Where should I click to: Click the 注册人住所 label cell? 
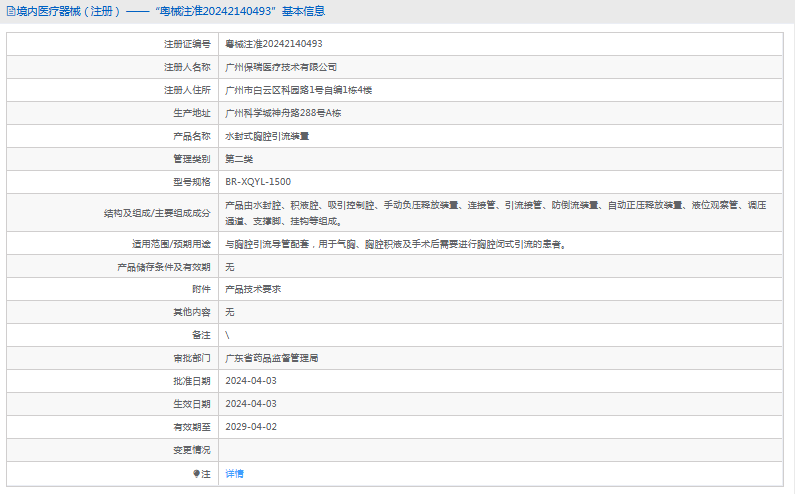113,90
